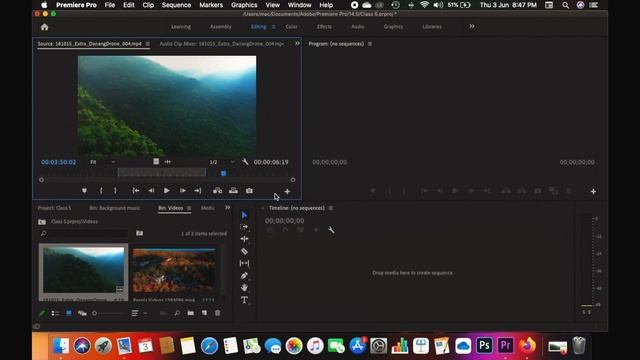Go to Out point in Source monitor
The height and width of the screenshot is (360, 640).
198,191
